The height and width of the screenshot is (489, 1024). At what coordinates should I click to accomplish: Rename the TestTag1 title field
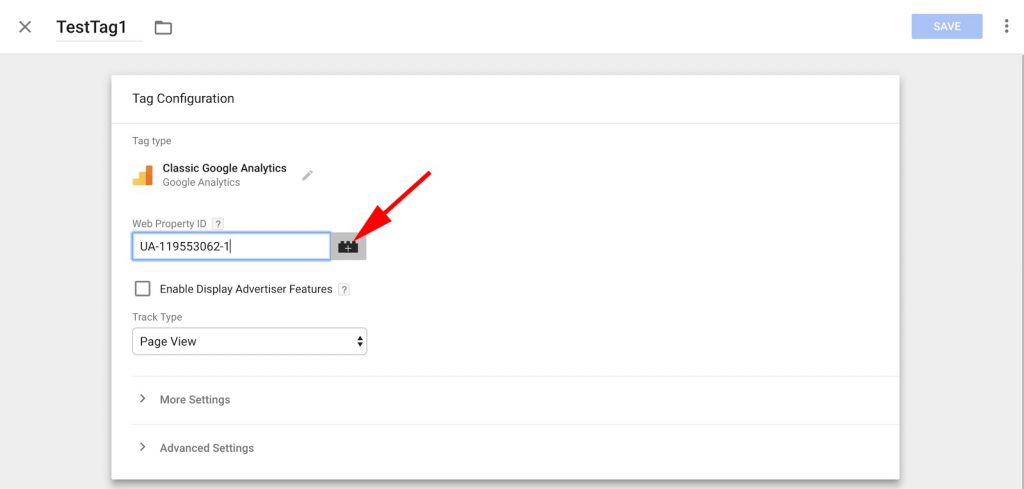(x=99, y=27)
